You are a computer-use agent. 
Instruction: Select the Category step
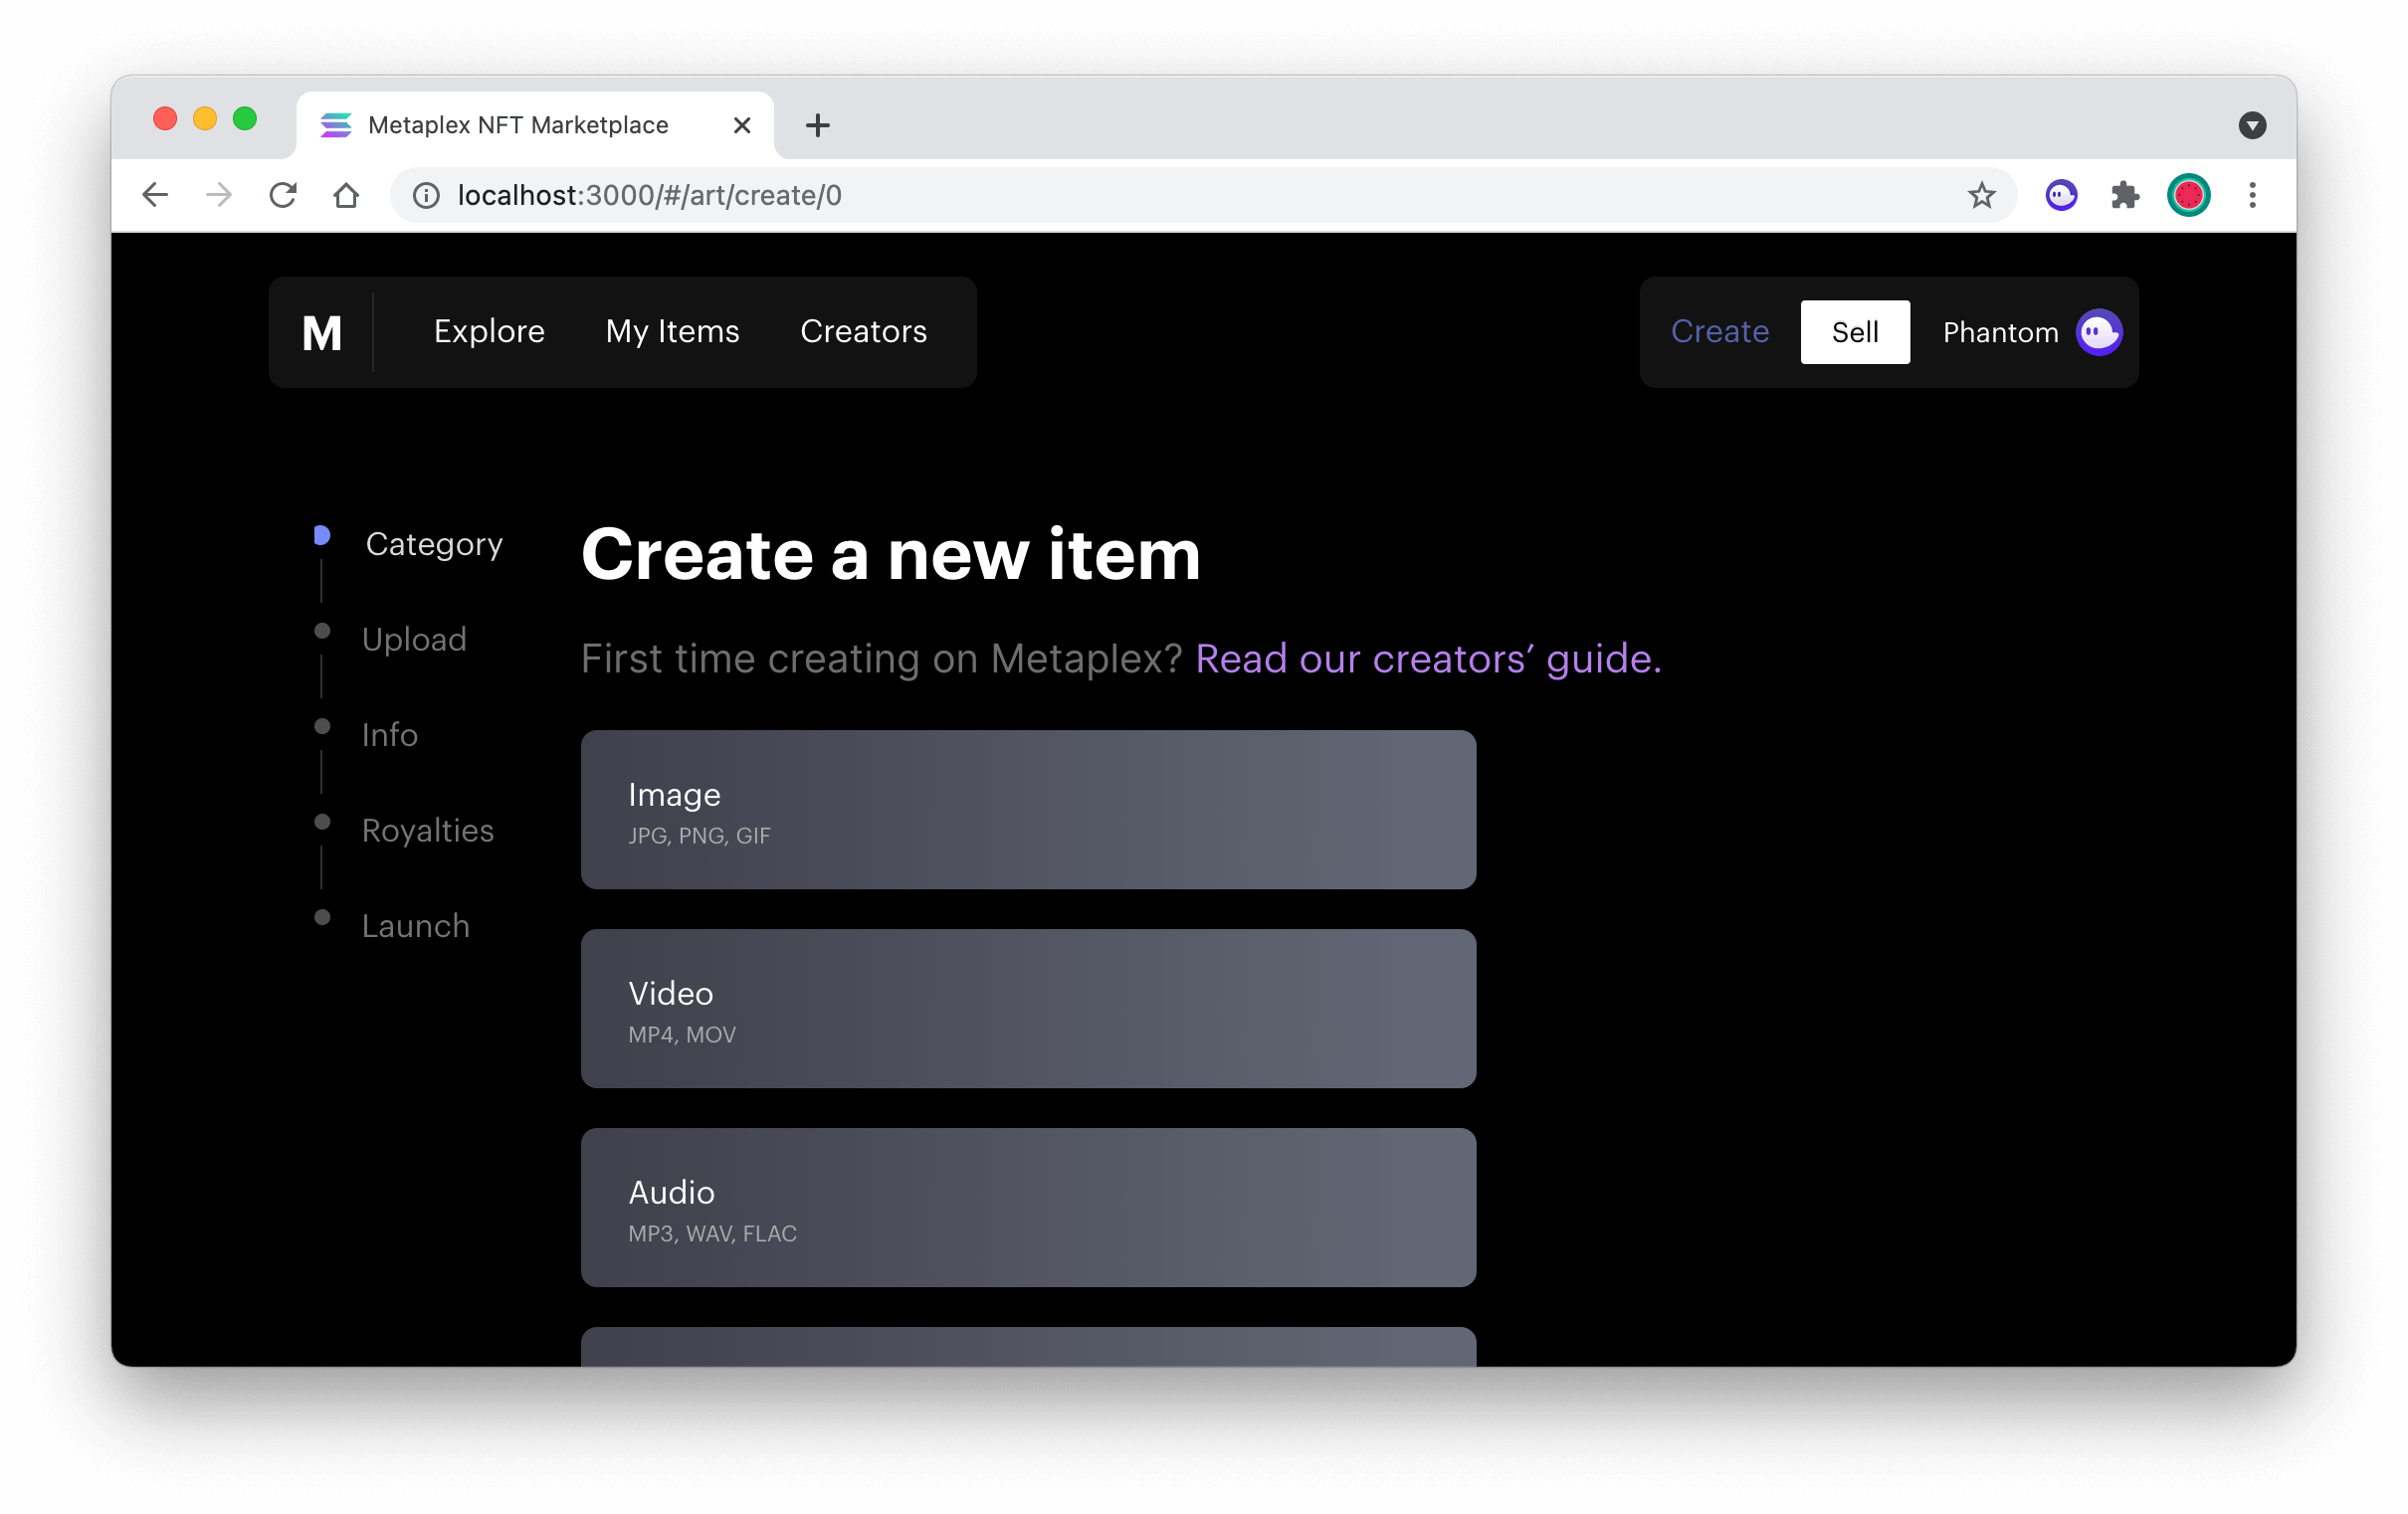pos(433,544)
